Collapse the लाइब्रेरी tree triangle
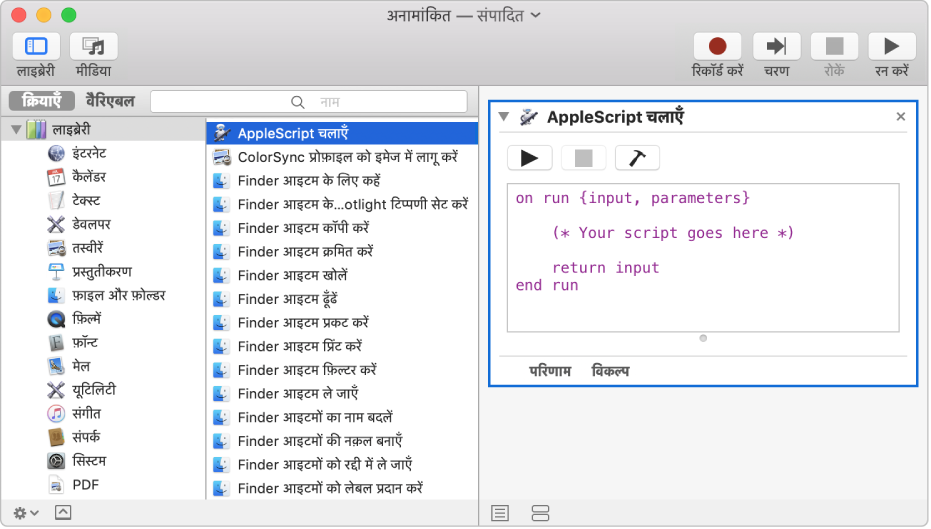 point(16,129)
